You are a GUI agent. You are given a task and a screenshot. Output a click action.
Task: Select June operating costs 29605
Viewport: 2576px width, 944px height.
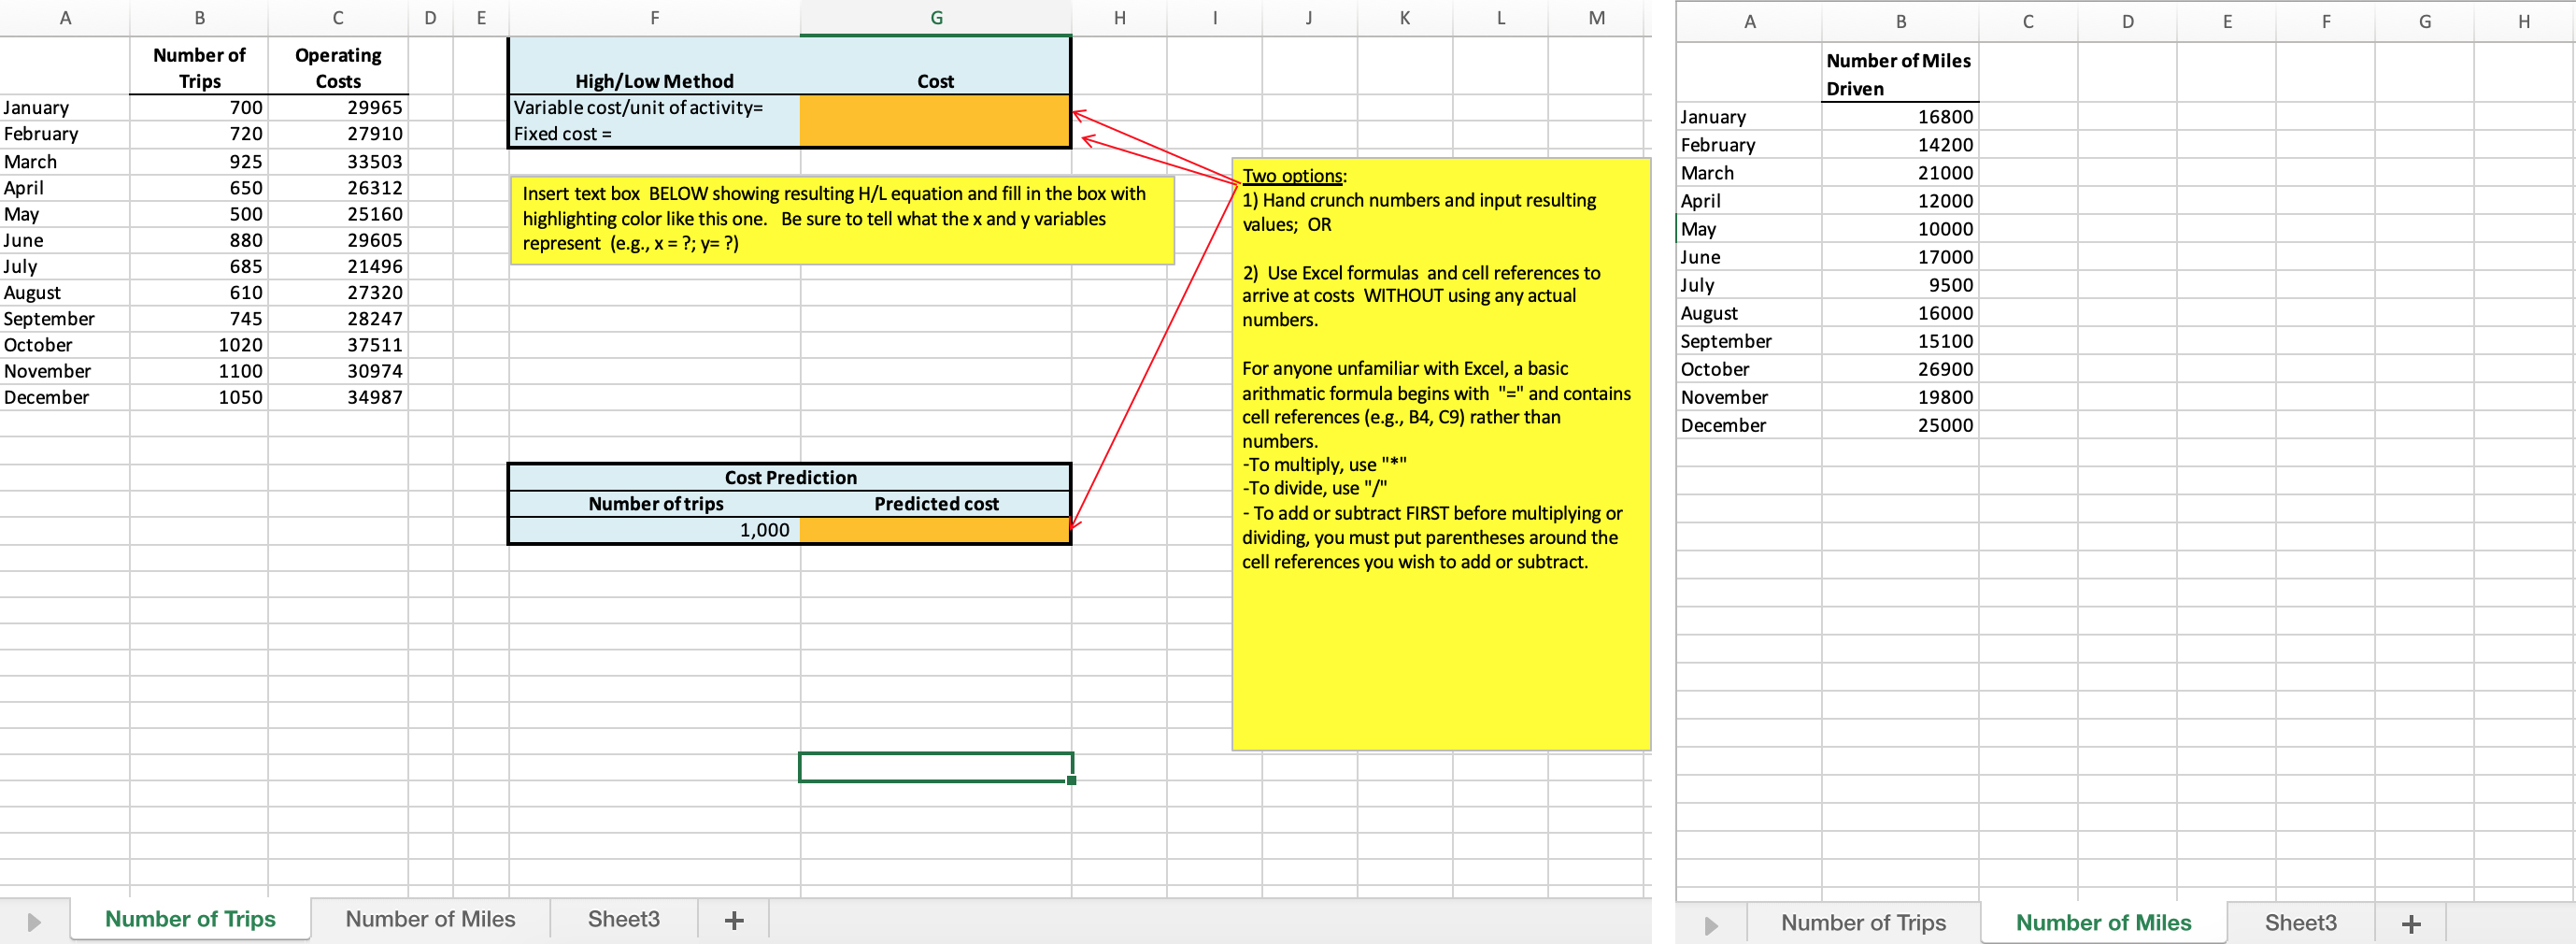pos(338,240)
